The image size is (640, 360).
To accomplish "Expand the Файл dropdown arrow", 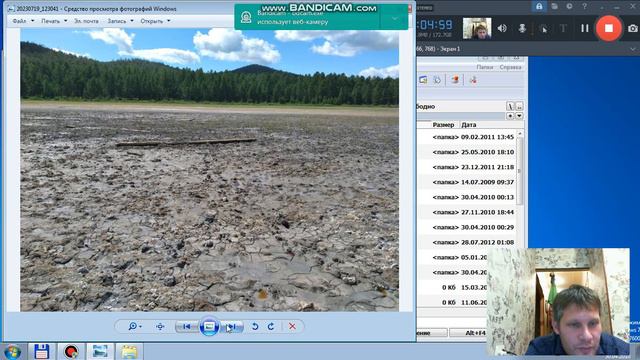I will tap(33, 21).
